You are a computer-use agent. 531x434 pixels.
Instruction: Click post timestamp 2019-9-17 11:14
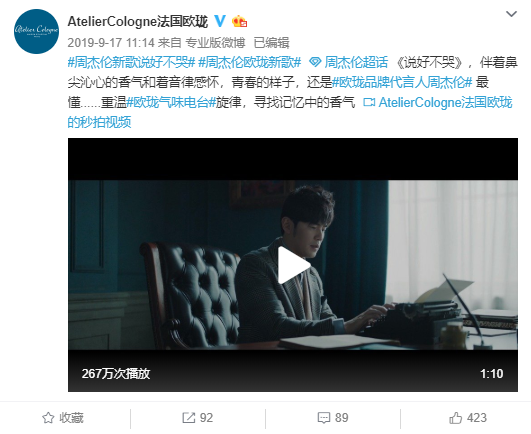point(111,43)
